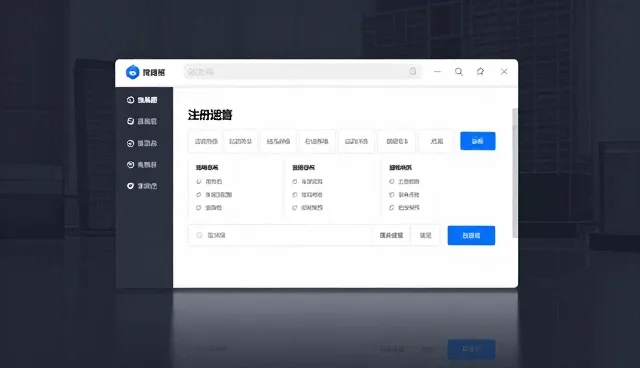640x368 pixels.
Task: Close the window with the X button
Action: [x=504, y=72]
